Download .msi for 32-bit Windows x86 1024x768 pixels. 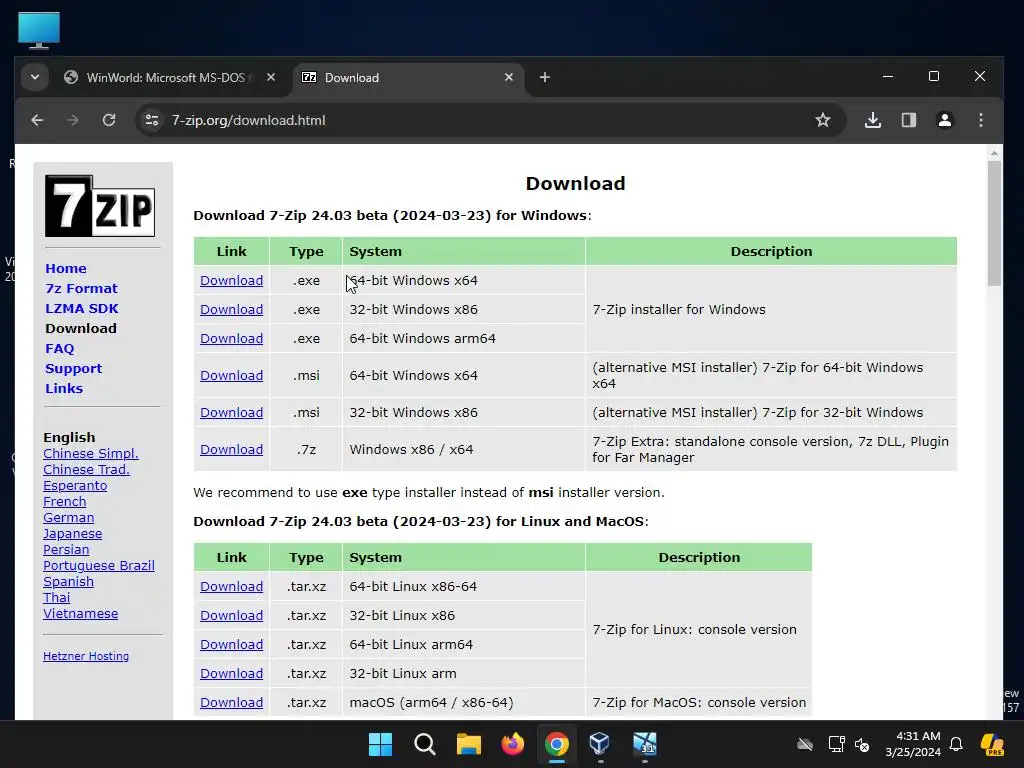coord(231,413)
